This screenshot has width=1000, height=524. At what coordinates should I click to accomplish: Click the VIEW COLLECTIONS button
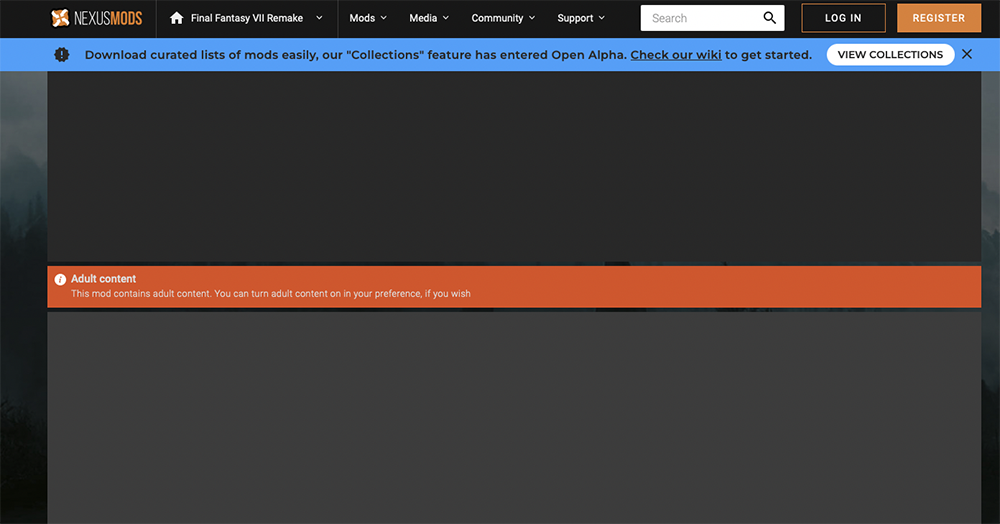click(890, 55)
